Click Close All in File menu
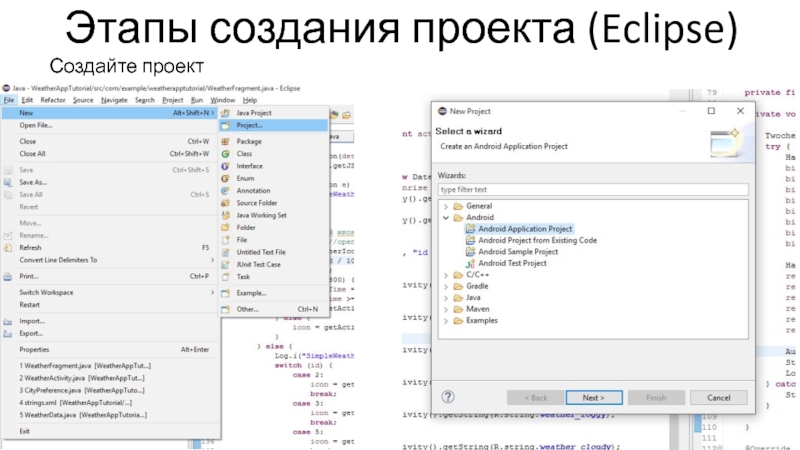Image resolution: width=800 pixels, height=450 pixels. (112, 154)
